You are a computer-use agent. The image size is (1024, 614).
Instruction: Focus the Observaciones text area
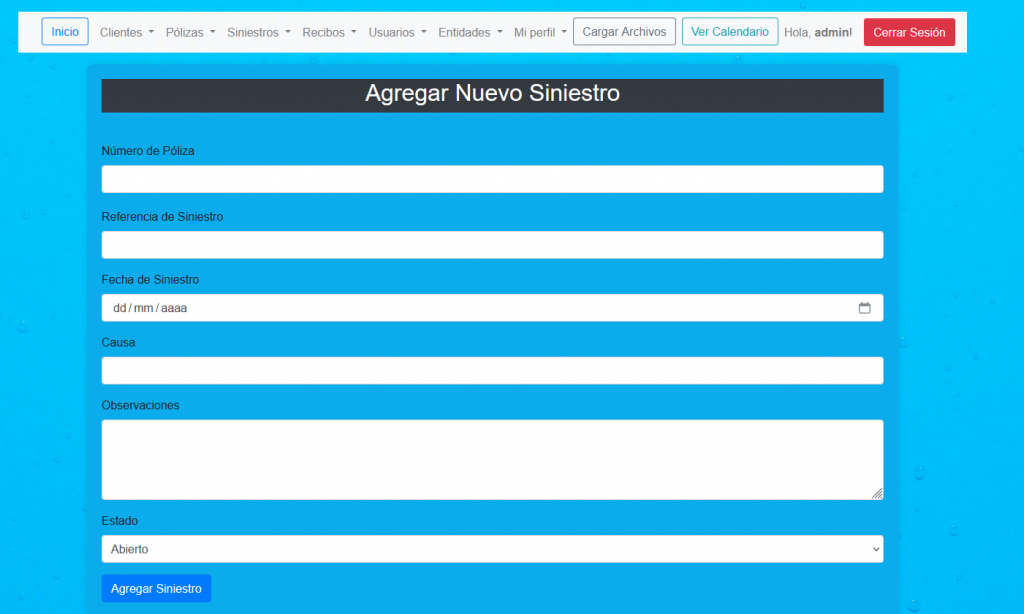coord(492,459)
